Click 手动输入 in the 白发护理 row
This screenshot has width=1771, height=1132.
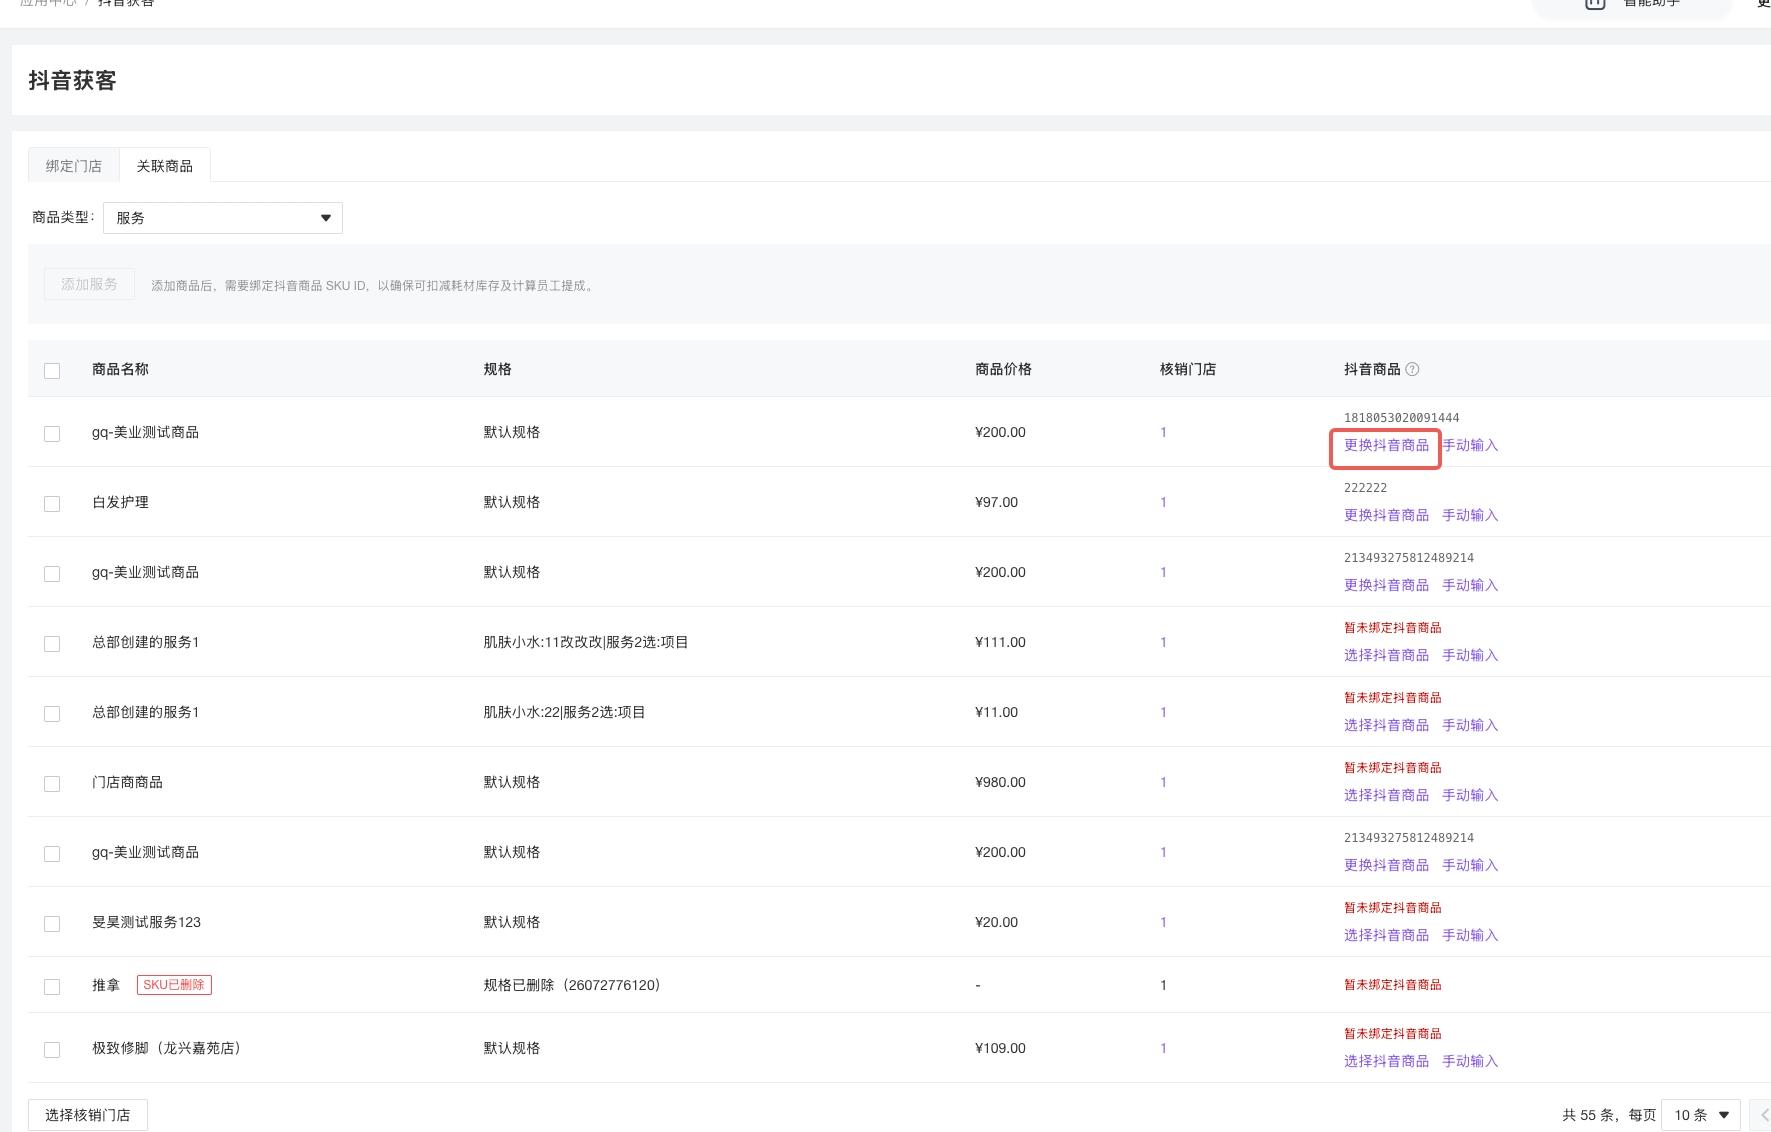coord(1470,515)
